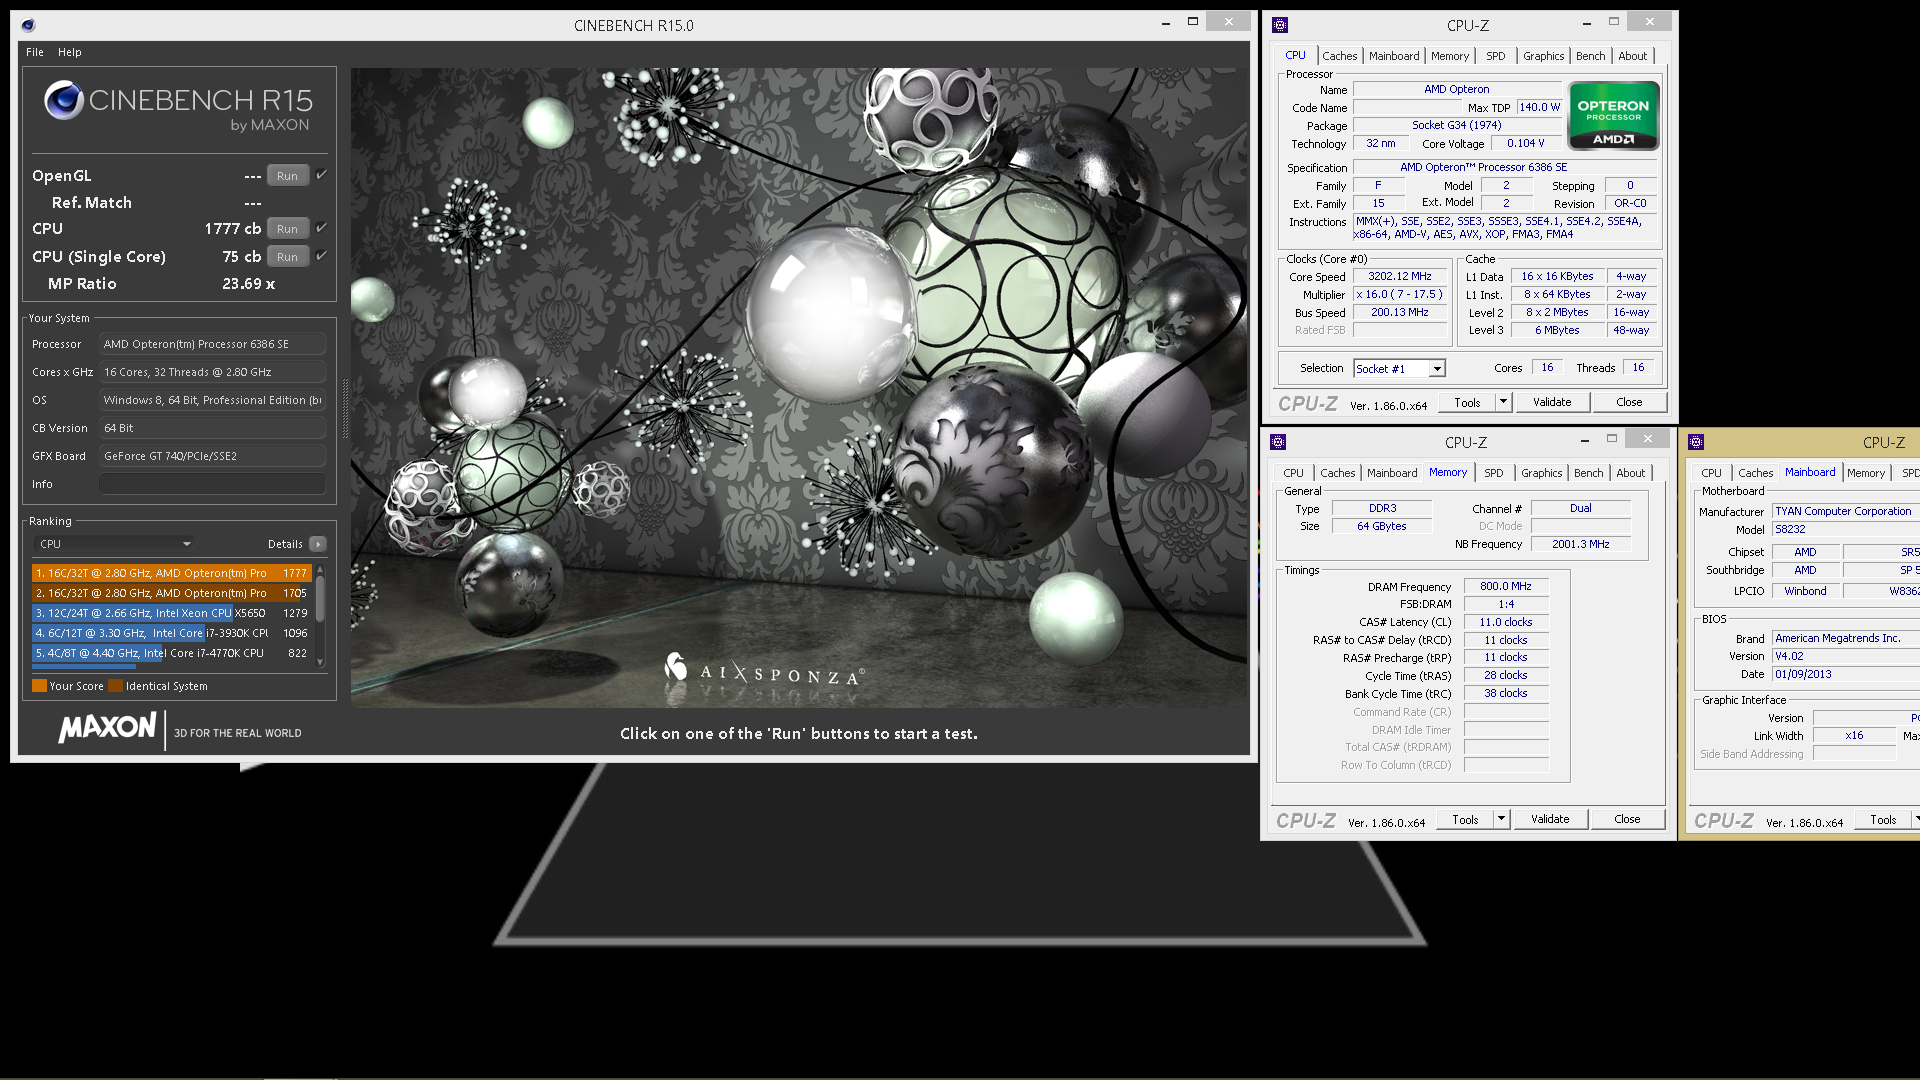Open About tab in top CPU-Z window
Screen dimensions: 1920x1080
tap(1632, 56)
